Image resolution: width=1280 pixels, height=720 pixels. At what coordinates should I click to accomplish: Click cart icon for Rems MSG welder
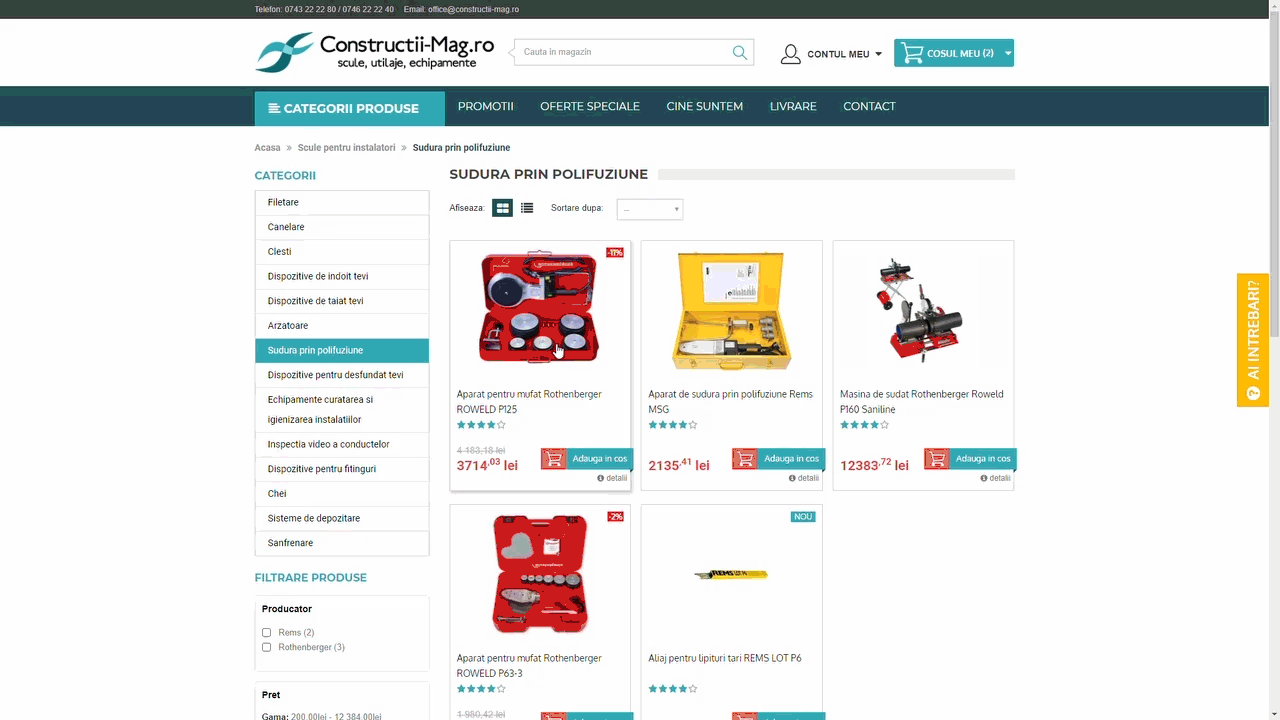744,459
